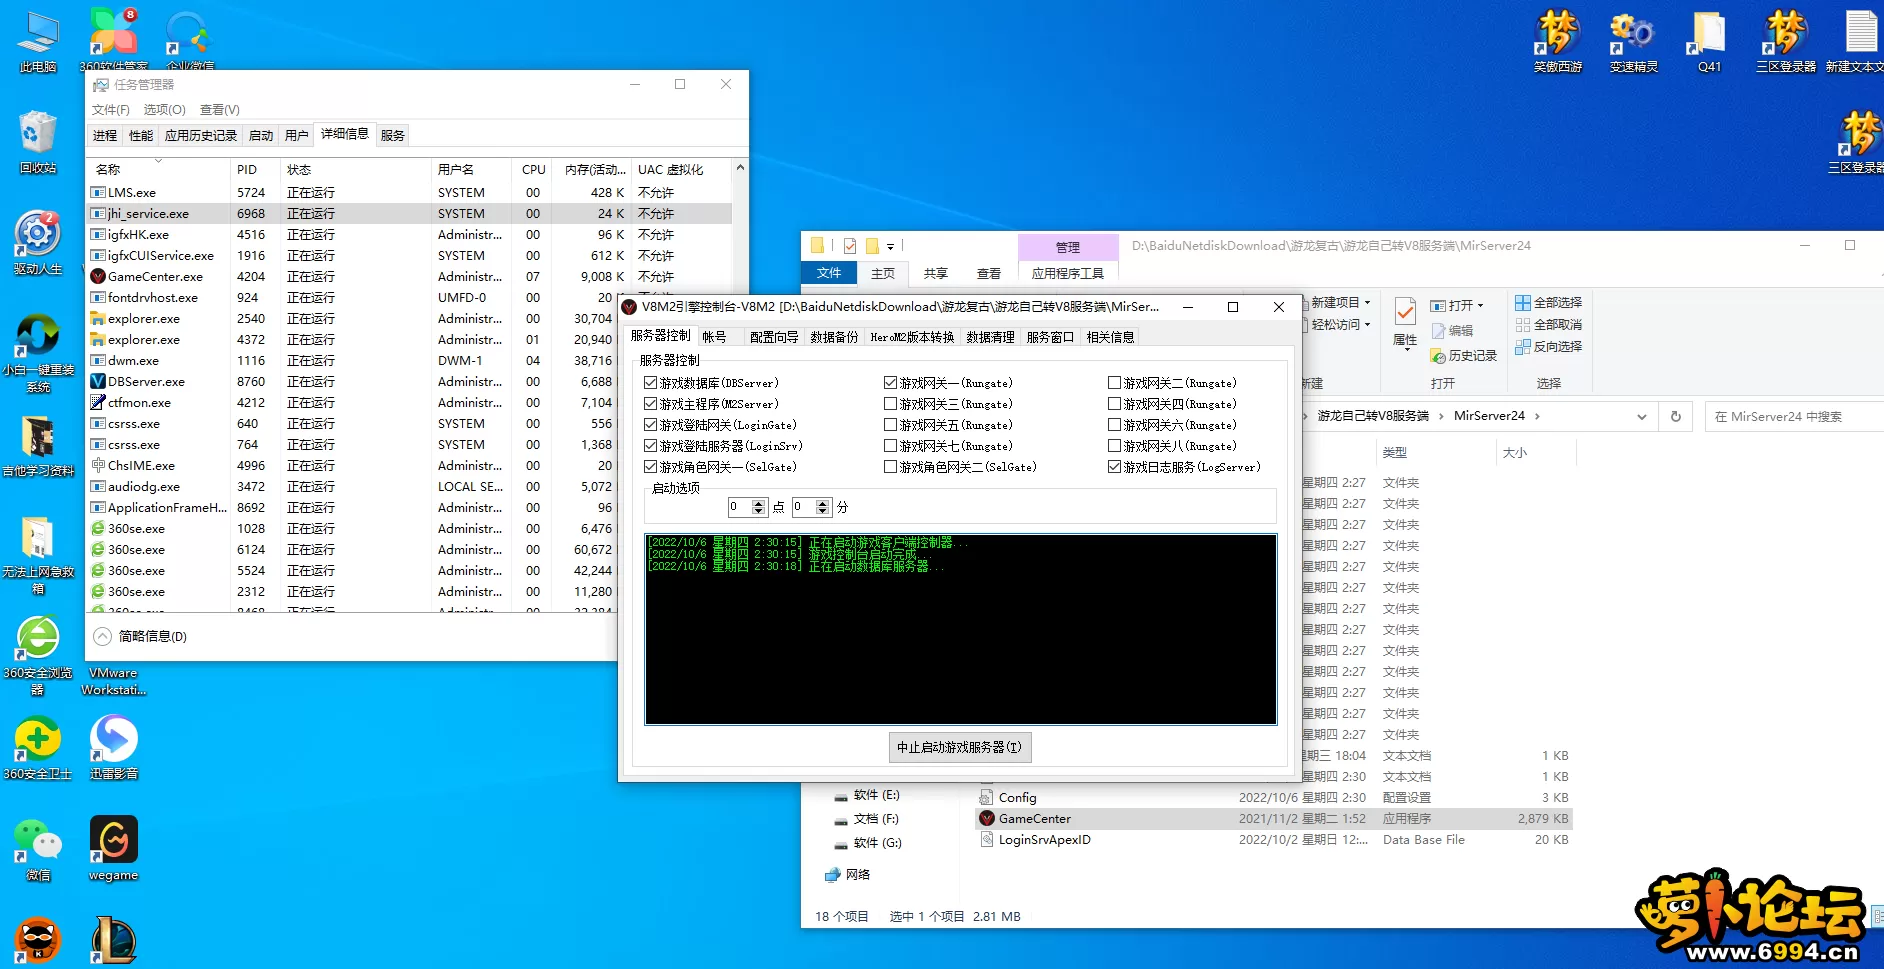The height and width of the screenshot is (969, 1884).
Task: Uncheck 游戏登陆服务器(LoginSrv) checkbox
Action: point(651,446)
